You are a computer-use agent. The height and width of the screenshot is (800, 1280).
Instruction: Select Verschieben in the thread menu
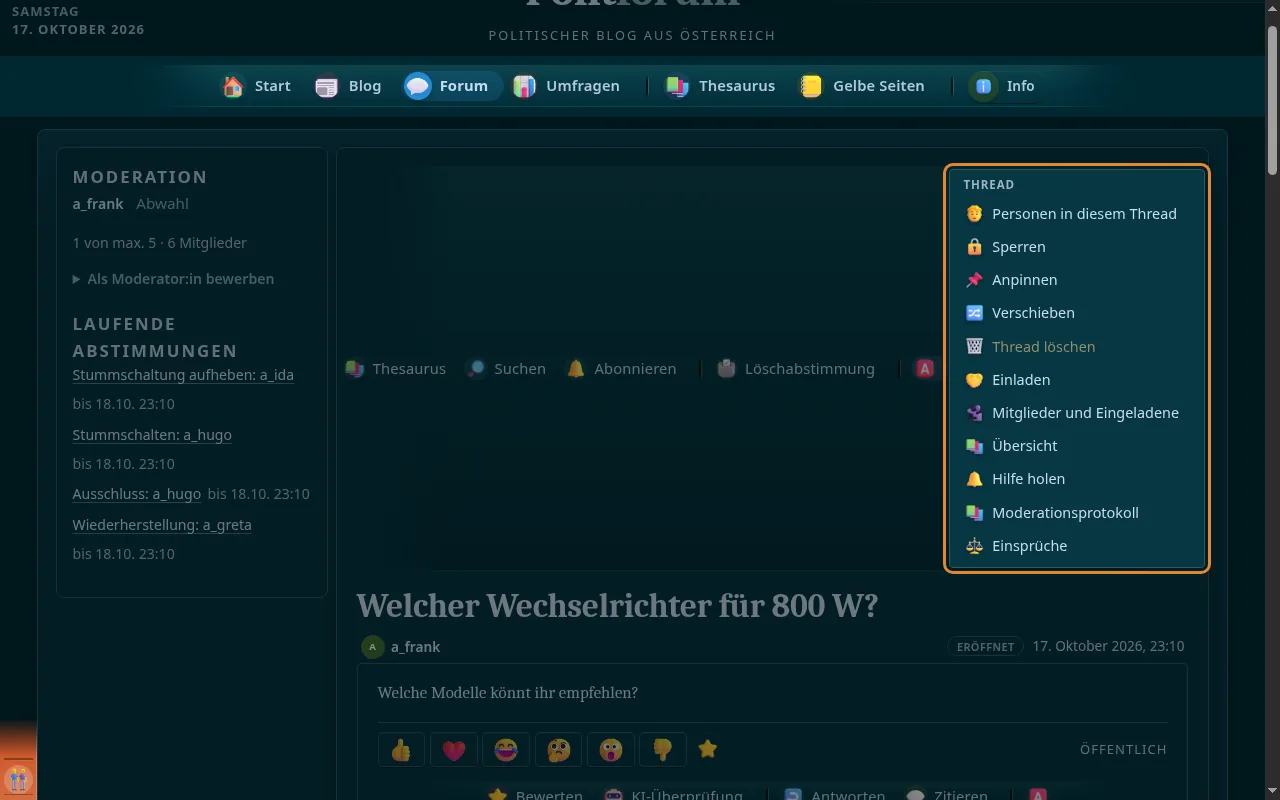[1077, 313]
